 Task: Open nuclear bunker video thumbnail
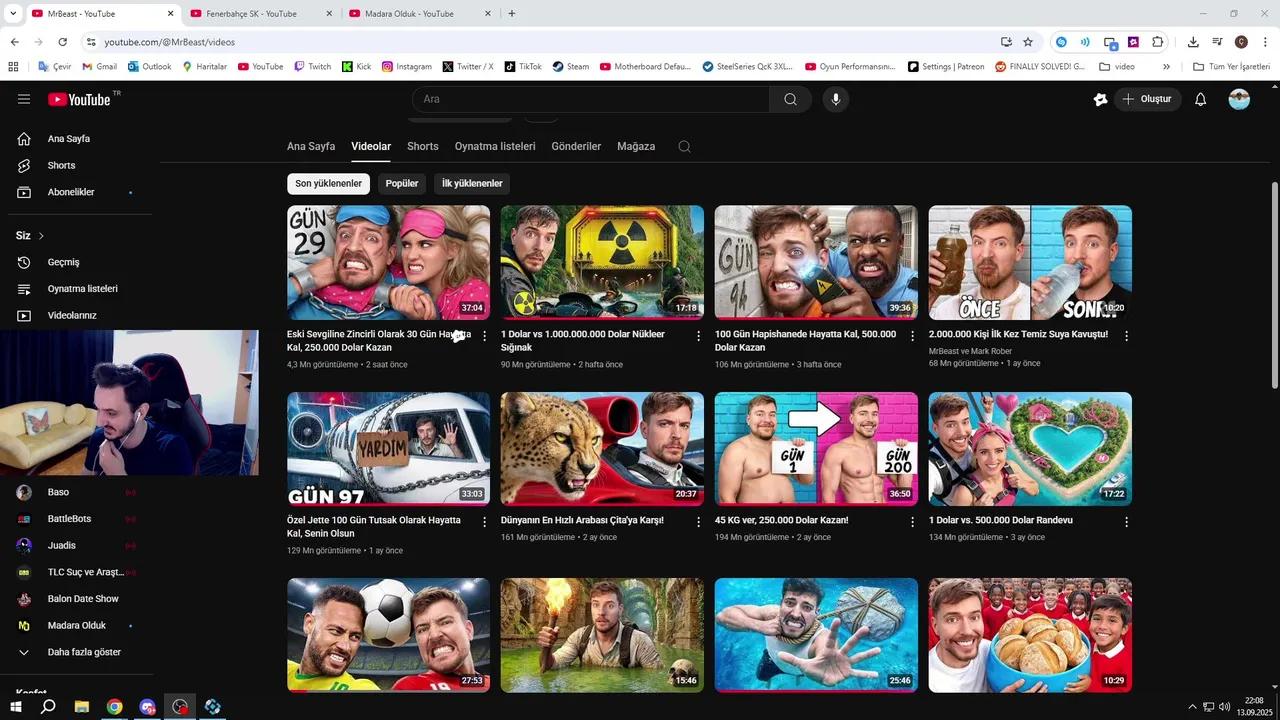click(602, 262)
